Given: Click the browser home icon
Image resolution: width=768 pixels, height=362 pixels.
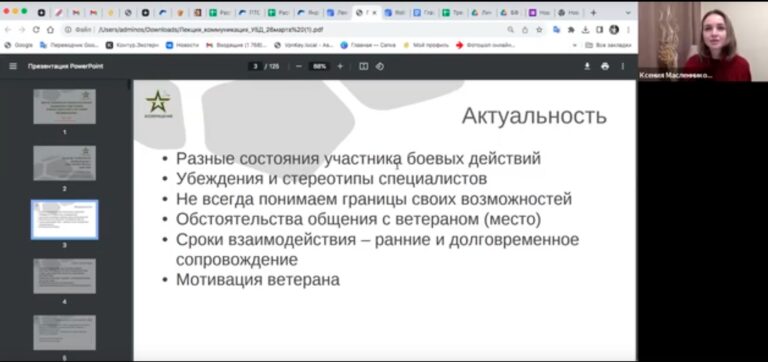Looking at the screenshot, I should point(50,29).
